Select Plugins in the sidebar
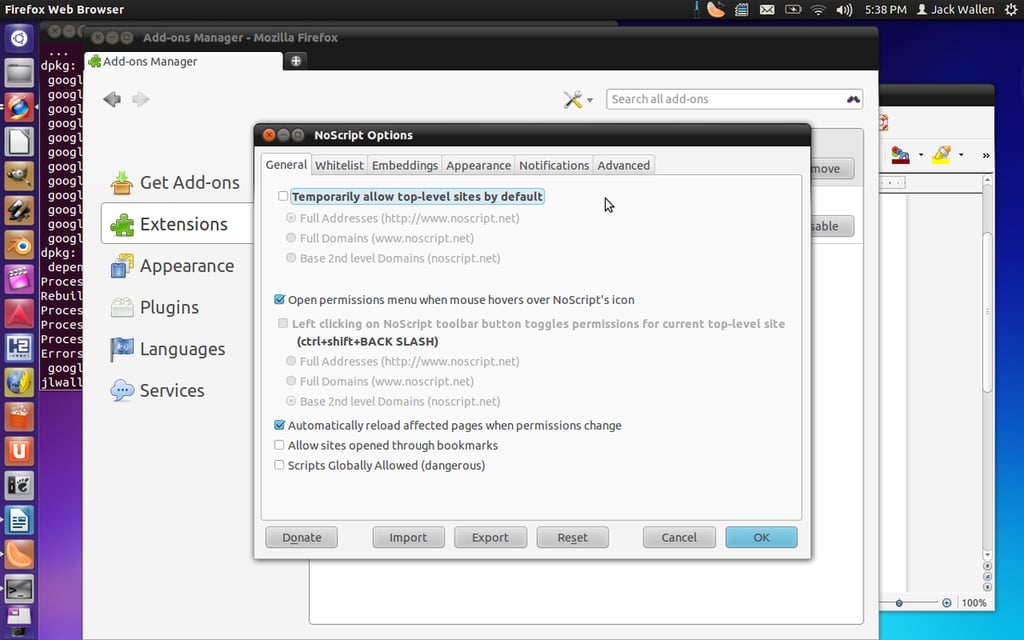Viewport: 1024px width, 640px height. tap(155, 308)
